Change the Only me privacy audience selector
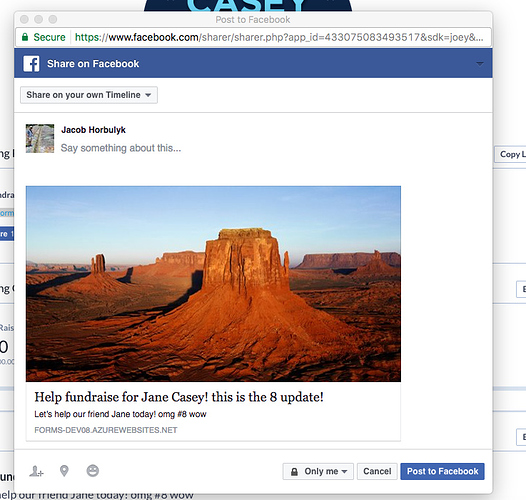Viewport: 526px width, 500px height. click(x=318, y=471)
